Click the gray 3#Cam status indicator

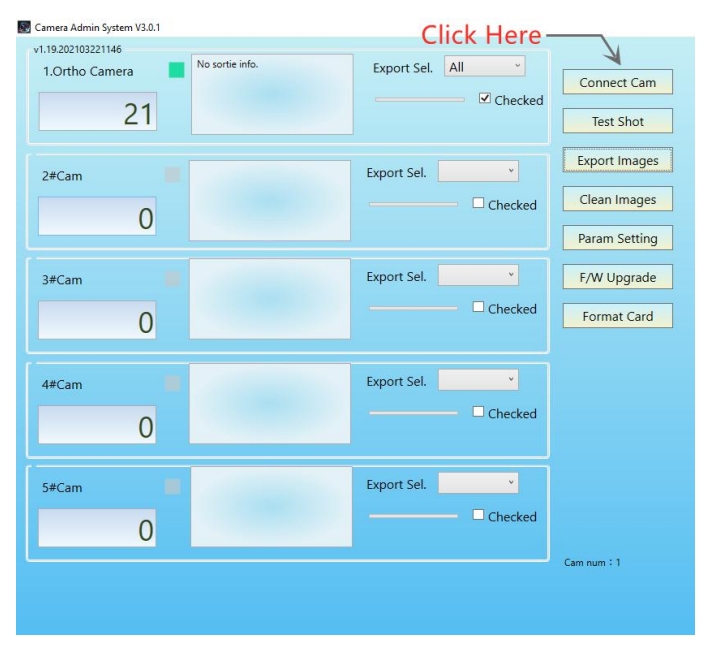173,279
